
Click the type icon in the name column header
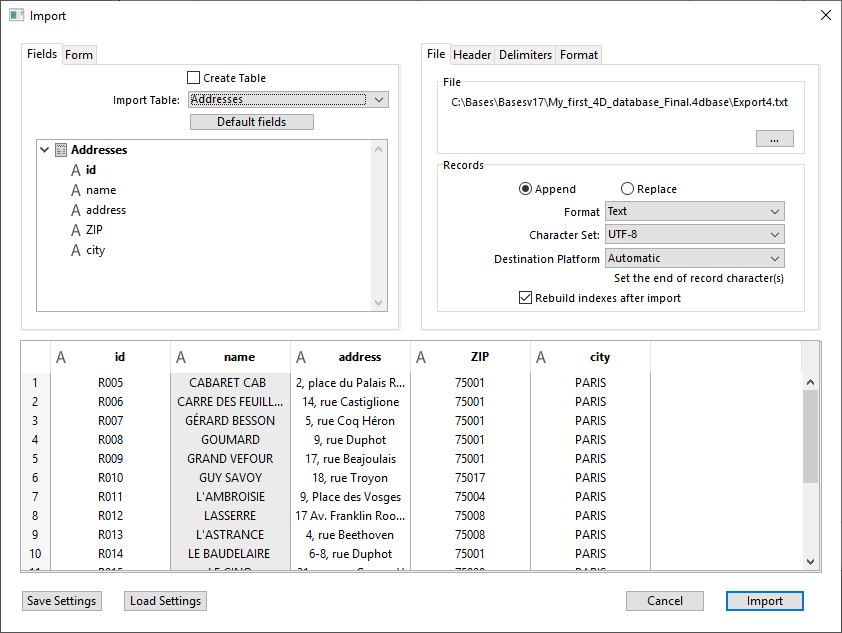(181, 357)
